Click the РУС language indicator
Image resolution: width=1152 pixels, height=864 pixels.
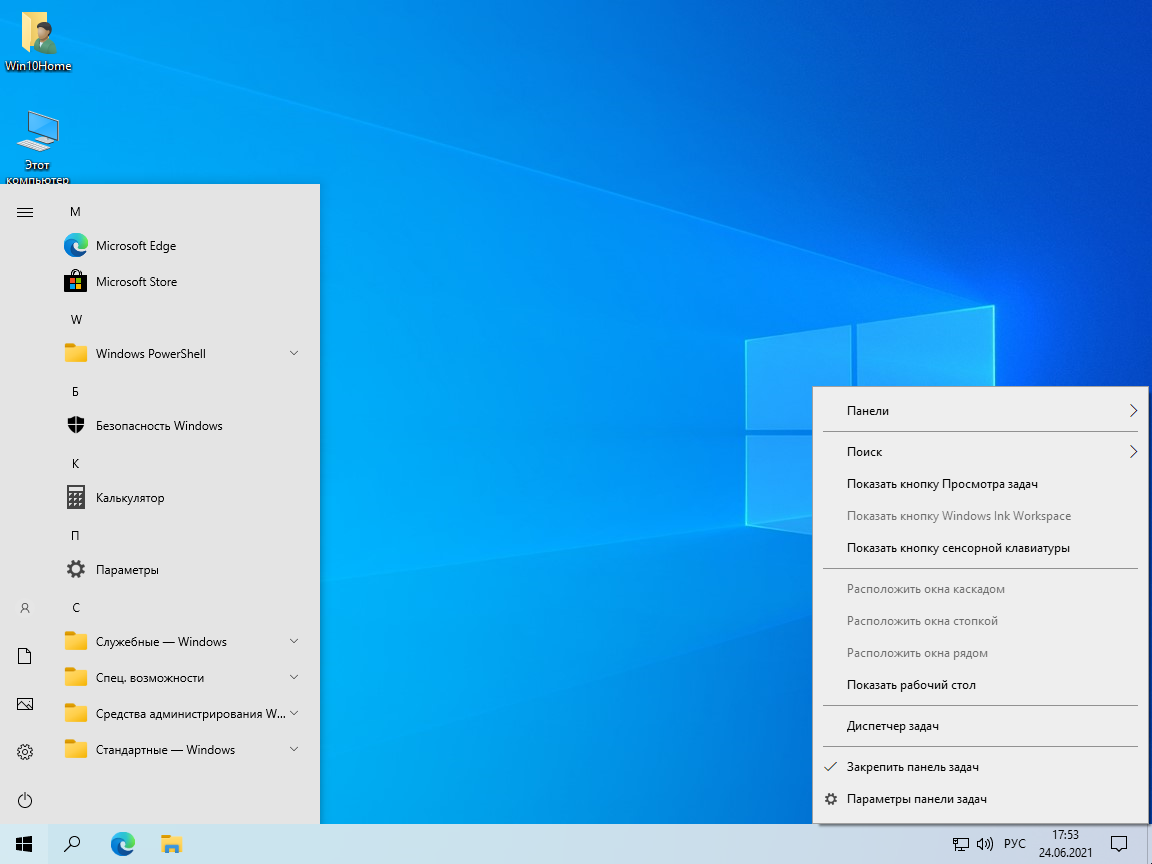pos(1014,844)
